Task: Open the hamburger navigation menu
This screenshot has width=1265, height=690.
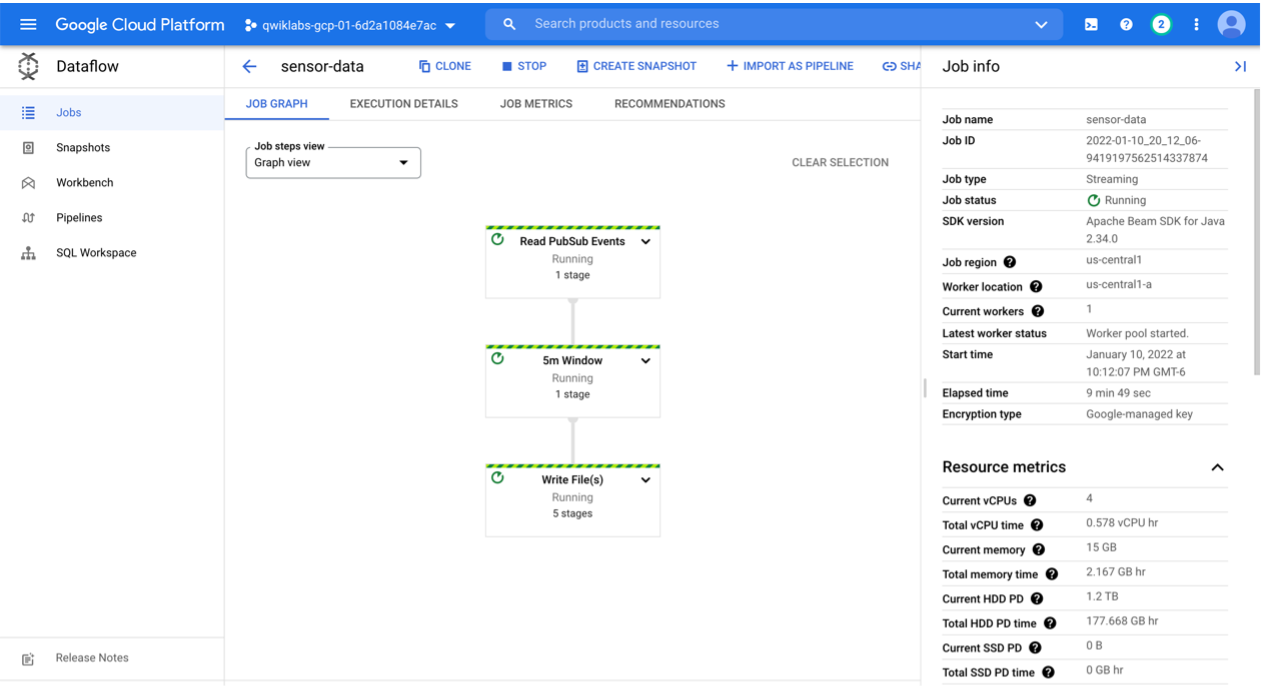Action: point(28,24)
